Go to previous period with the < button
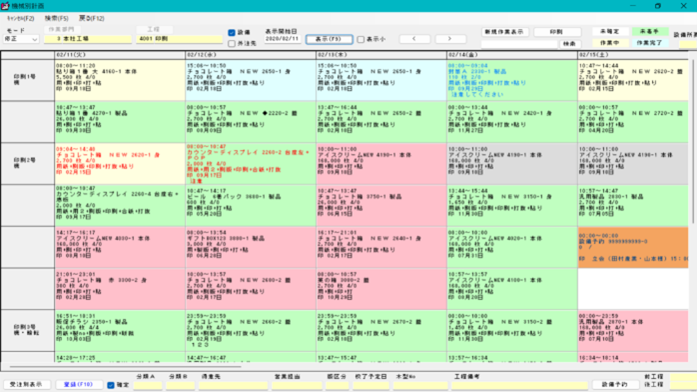The image size is (697, 392). tap(414, 39)
